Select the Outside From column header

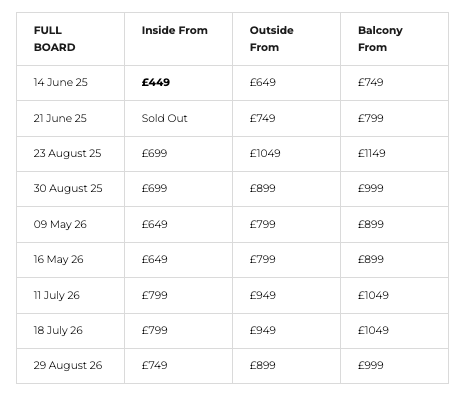[286, 39]
